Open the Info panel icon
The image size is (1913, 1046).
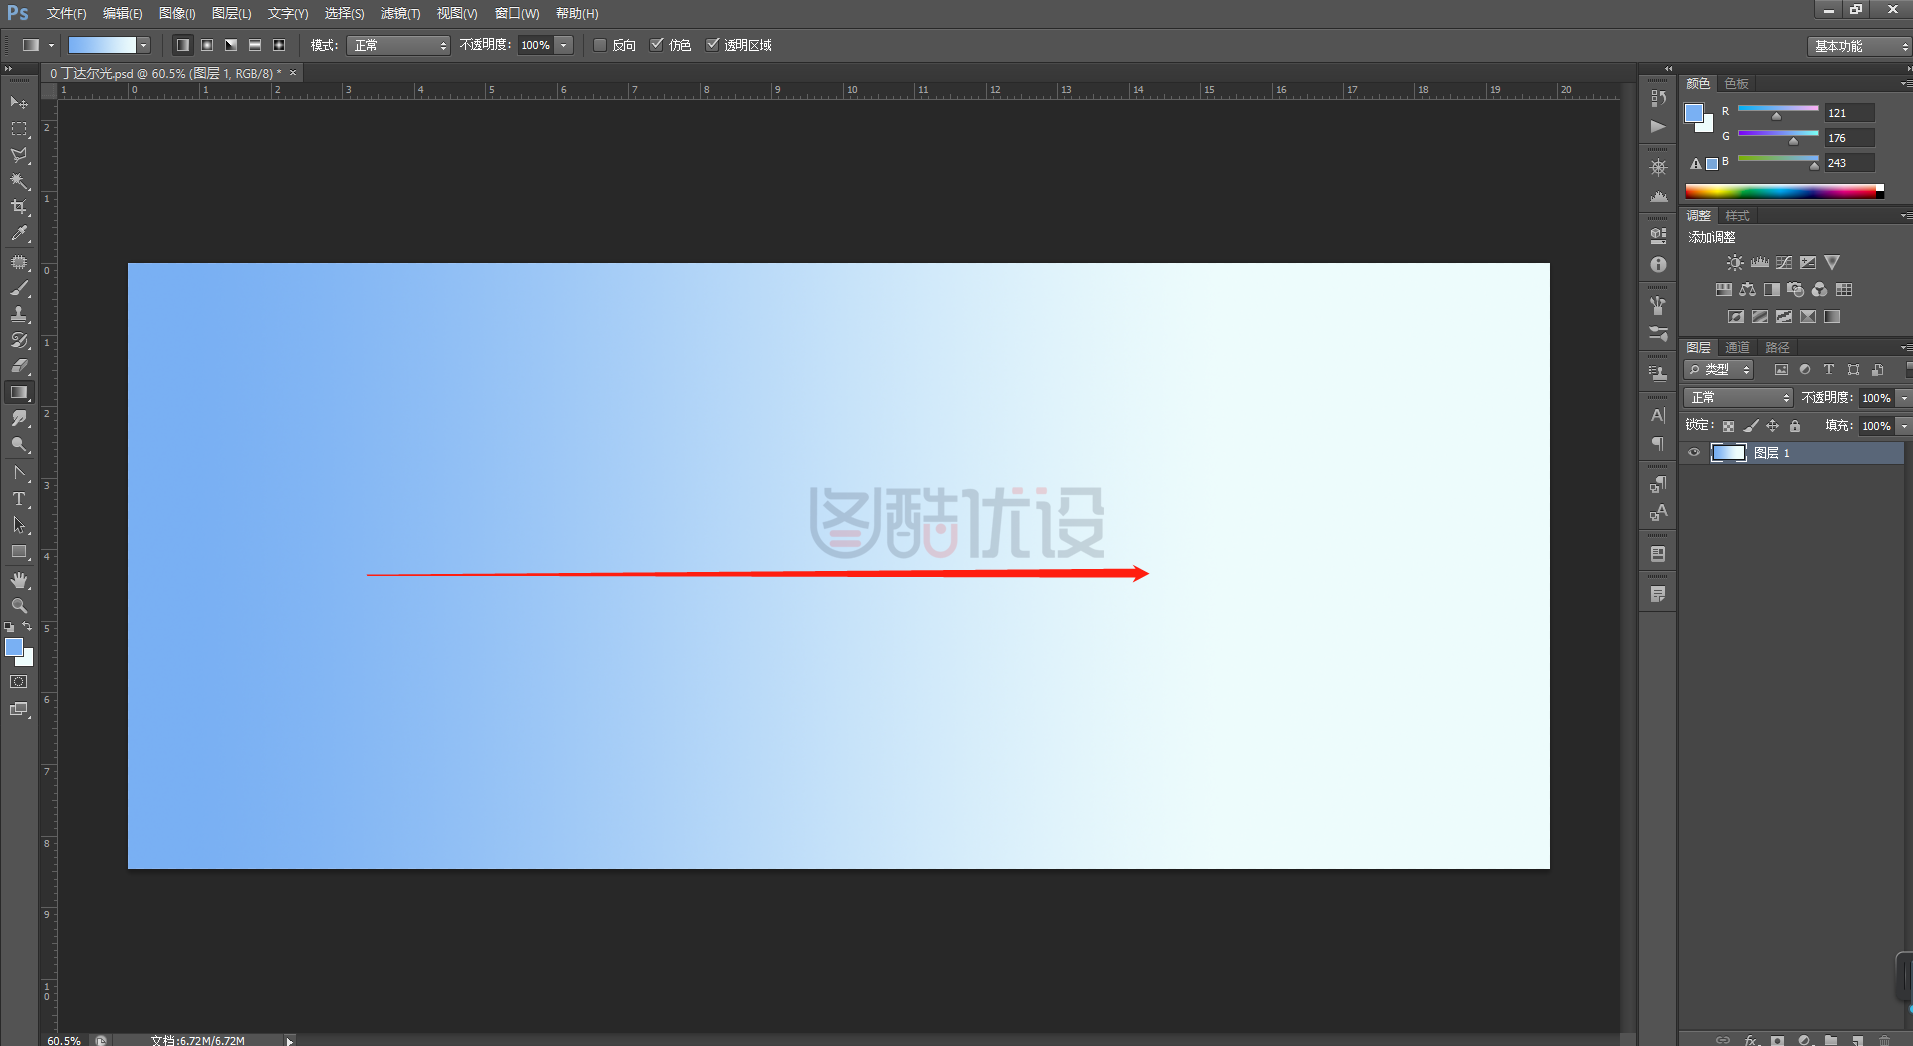1659,265
